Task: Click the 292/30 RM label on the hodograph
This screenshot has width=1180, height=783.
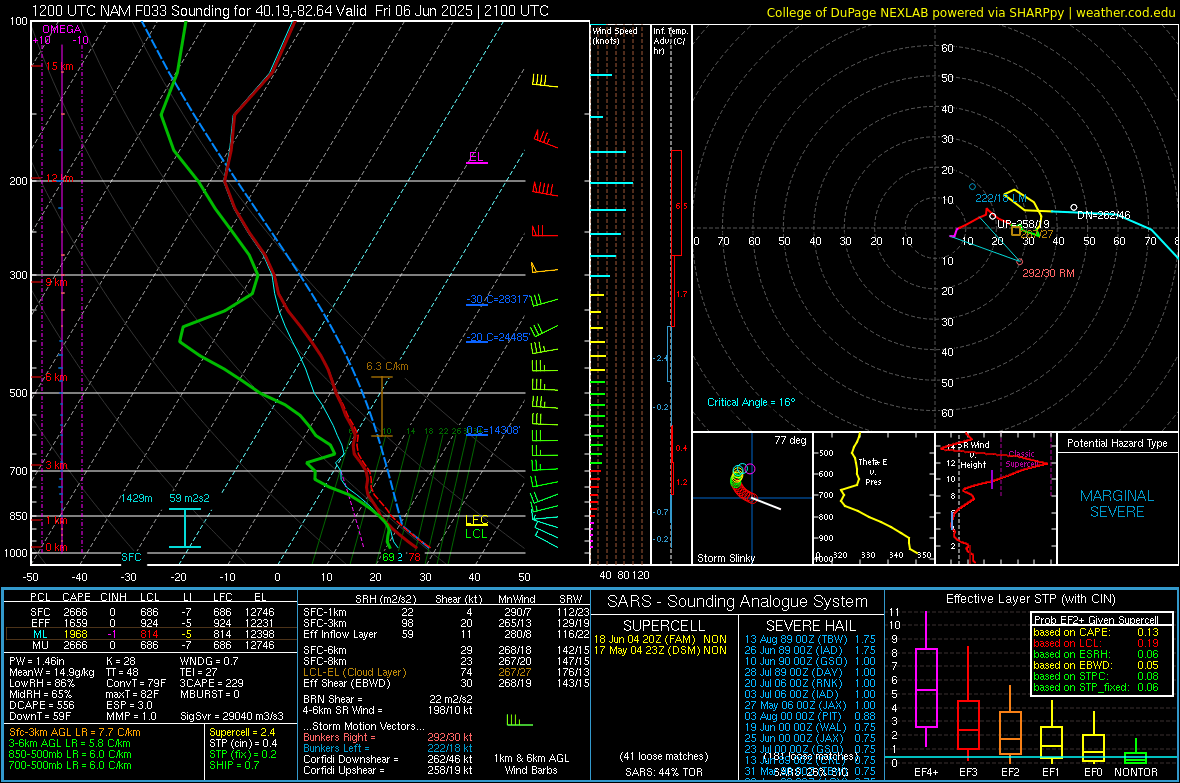Action: tap(1048, 273)
